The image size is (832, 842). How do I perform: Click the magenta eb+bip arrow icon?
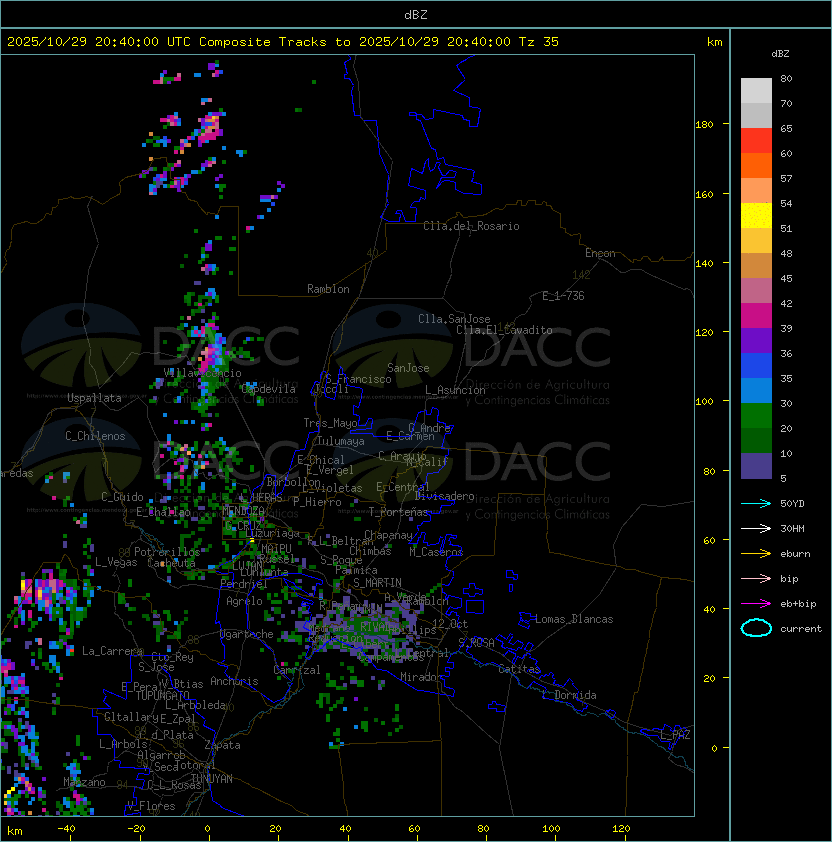click(x=756, y=604)
